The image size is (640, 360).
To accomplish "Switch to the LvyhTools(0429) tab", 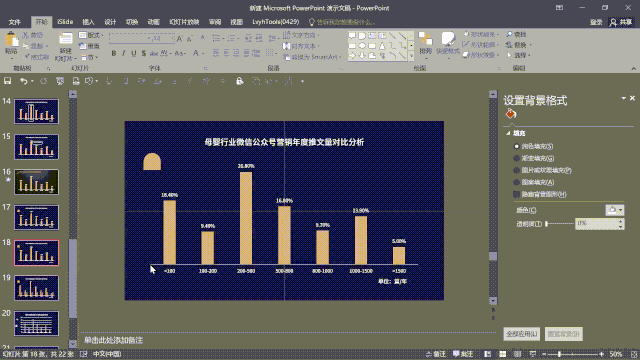I will (x=276, y=22).
